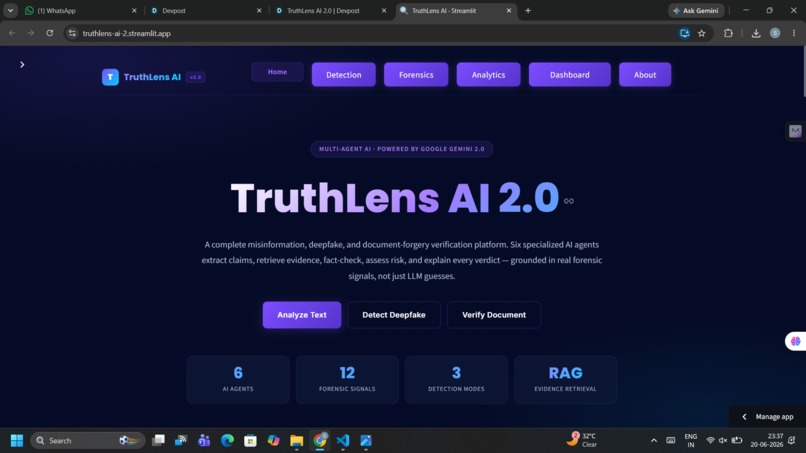The height and width of the screenshot is (453, 806).
Task: Bookmark this page with star
Action: (x=702, y=33)
